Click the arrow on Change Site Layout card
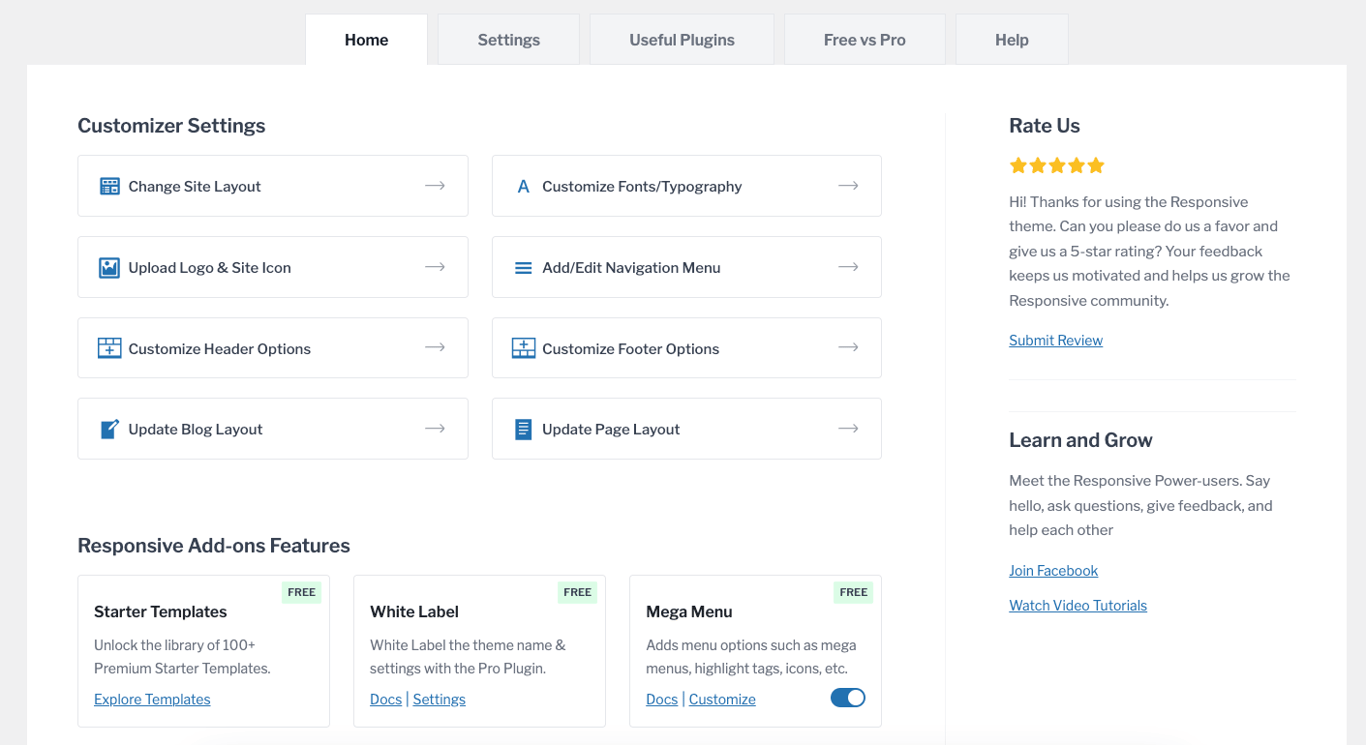Screen dimensions: 1366x745 tap(435, 185)
